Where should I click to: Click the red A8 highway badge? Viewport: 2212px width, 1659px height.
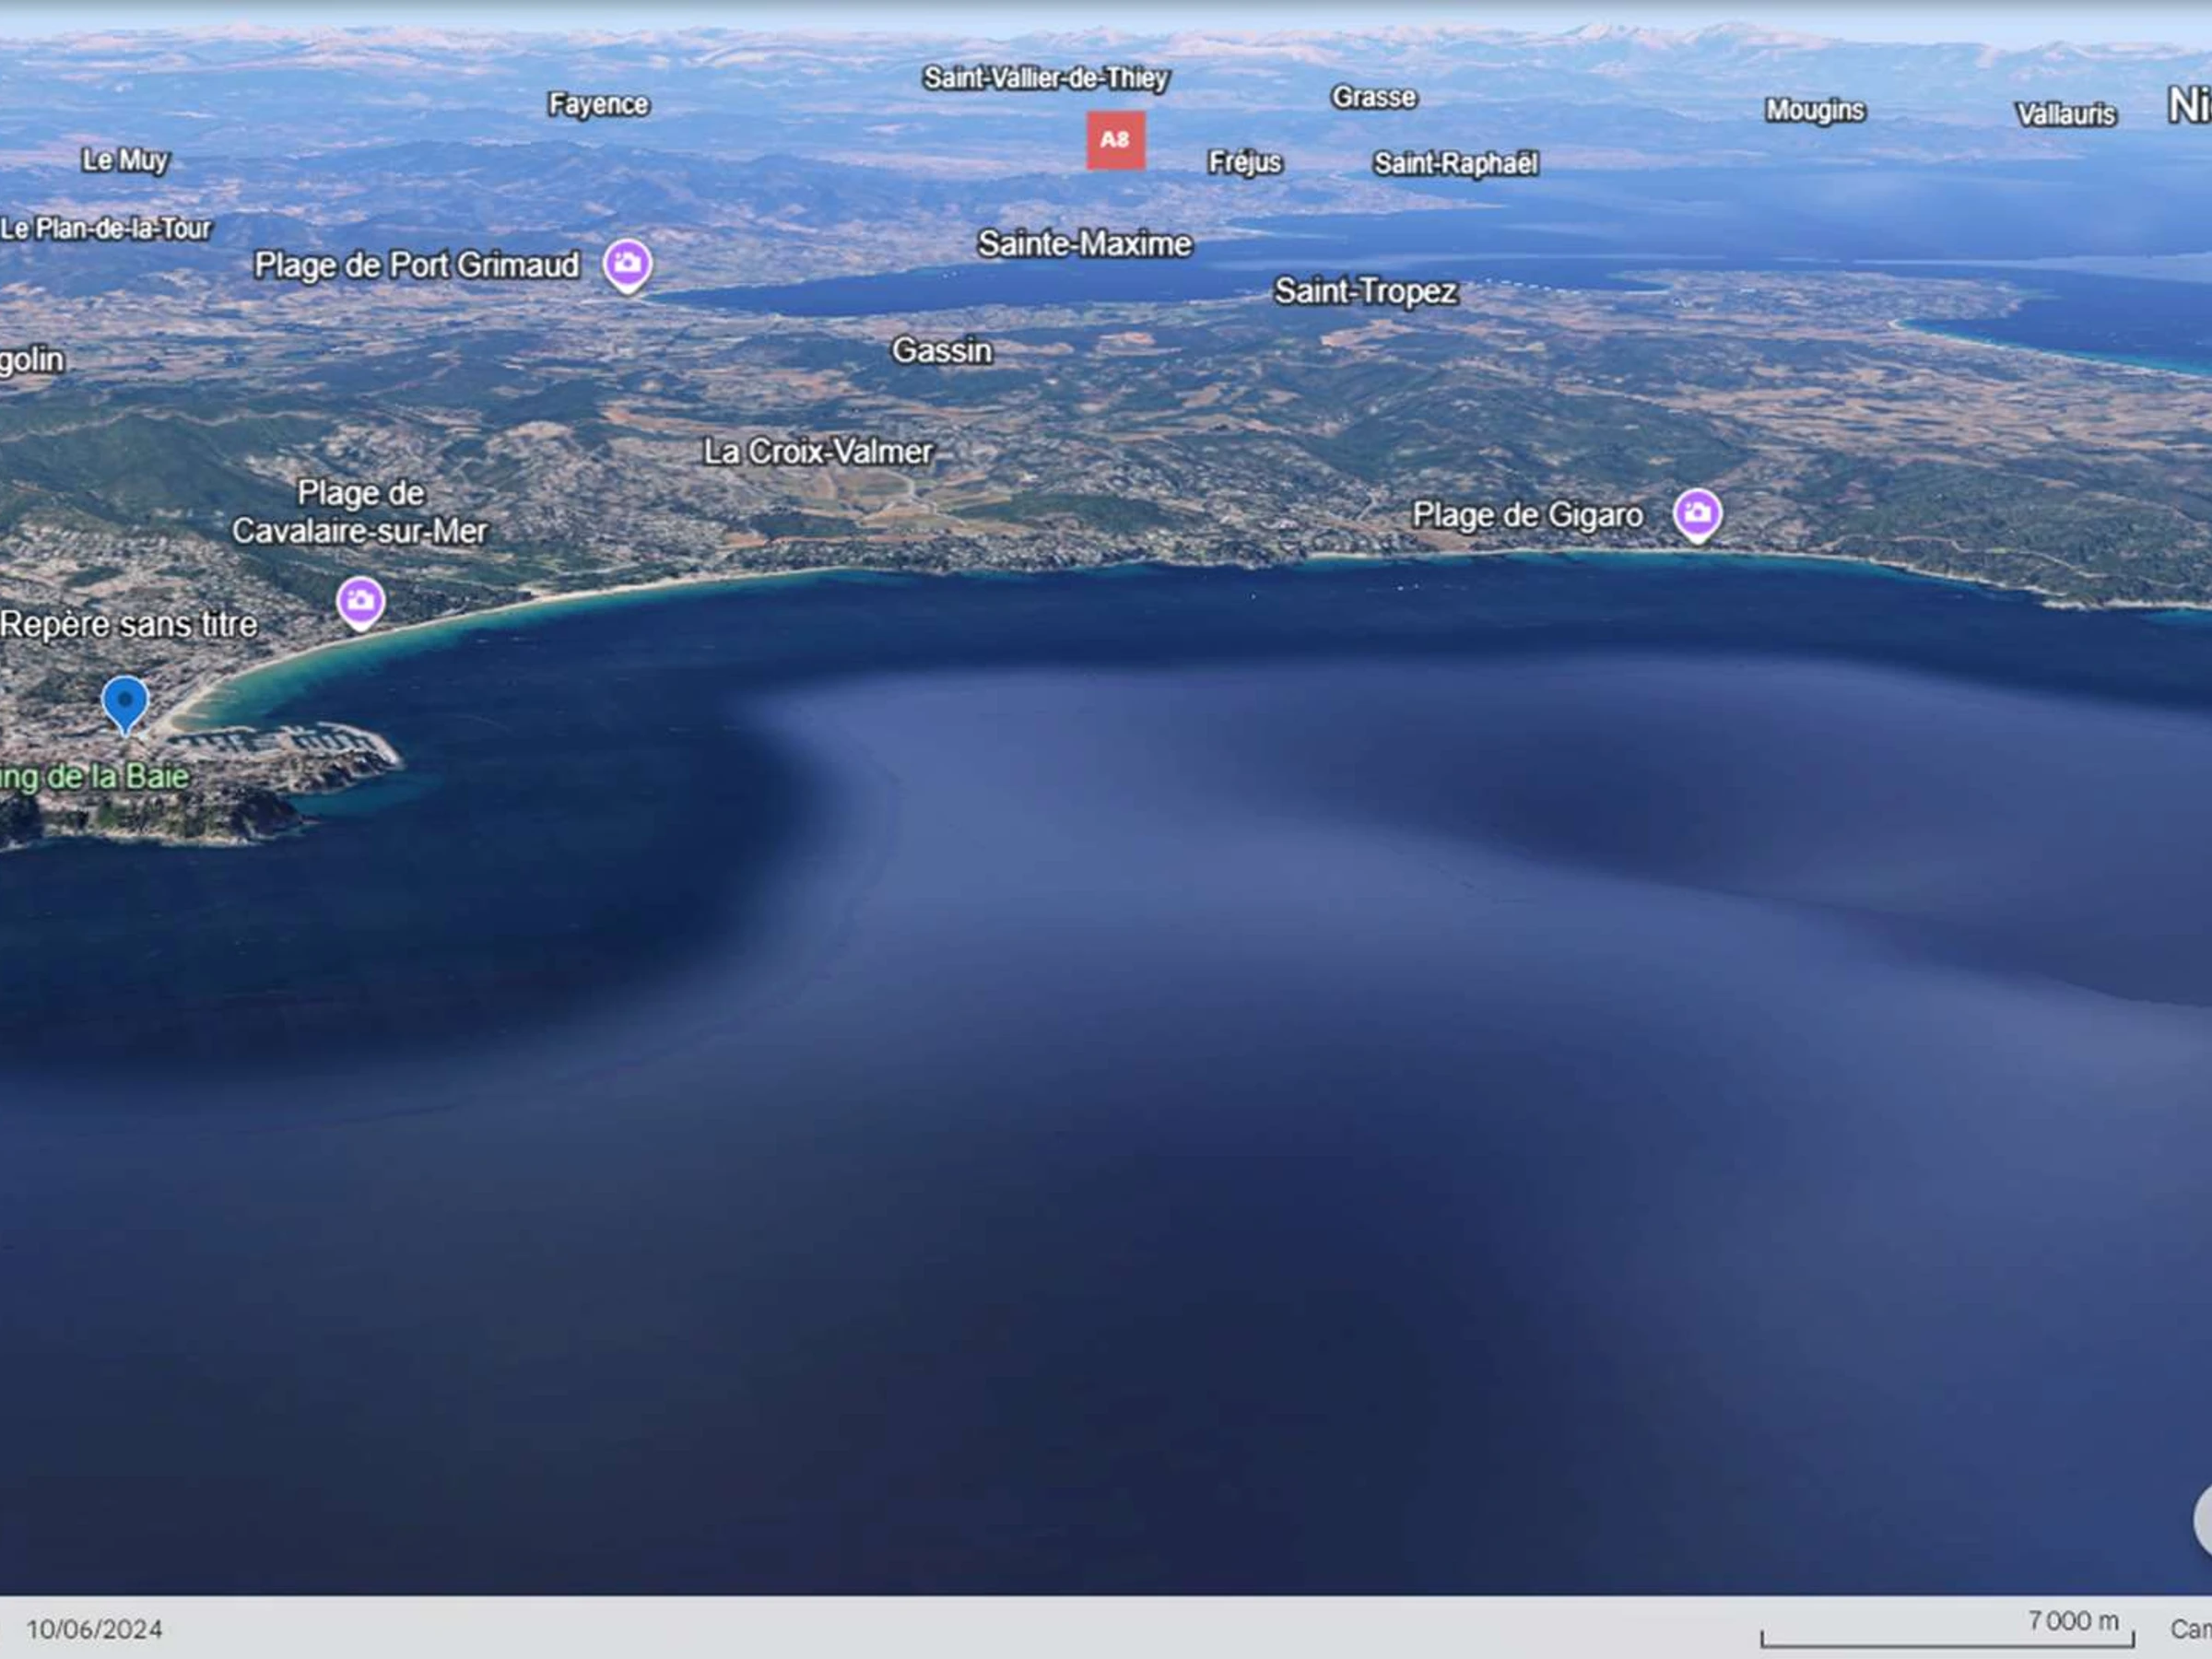(x=1115, y=140)
